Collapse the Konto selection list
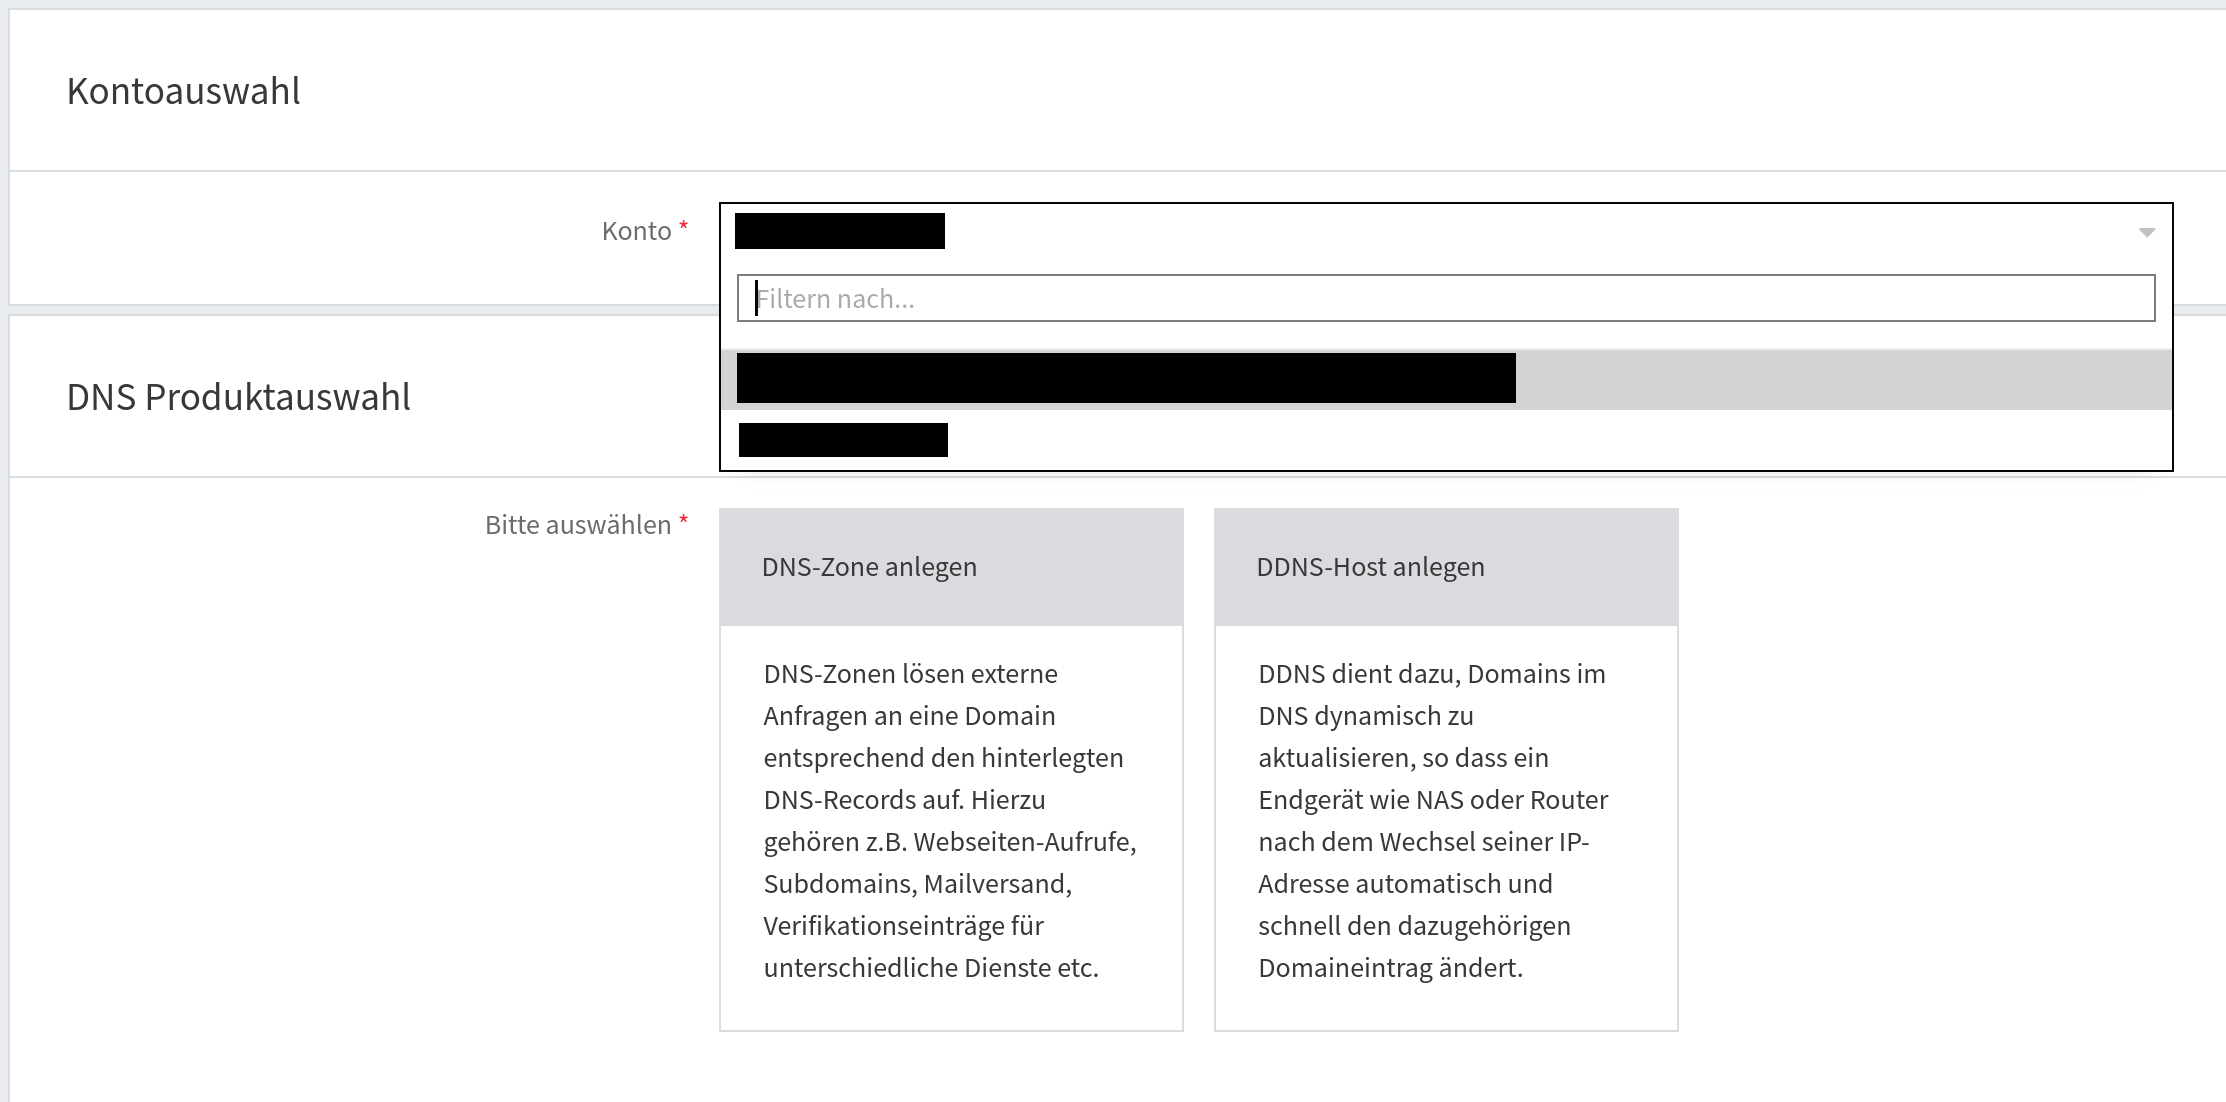 click(x=2146, y=233)
